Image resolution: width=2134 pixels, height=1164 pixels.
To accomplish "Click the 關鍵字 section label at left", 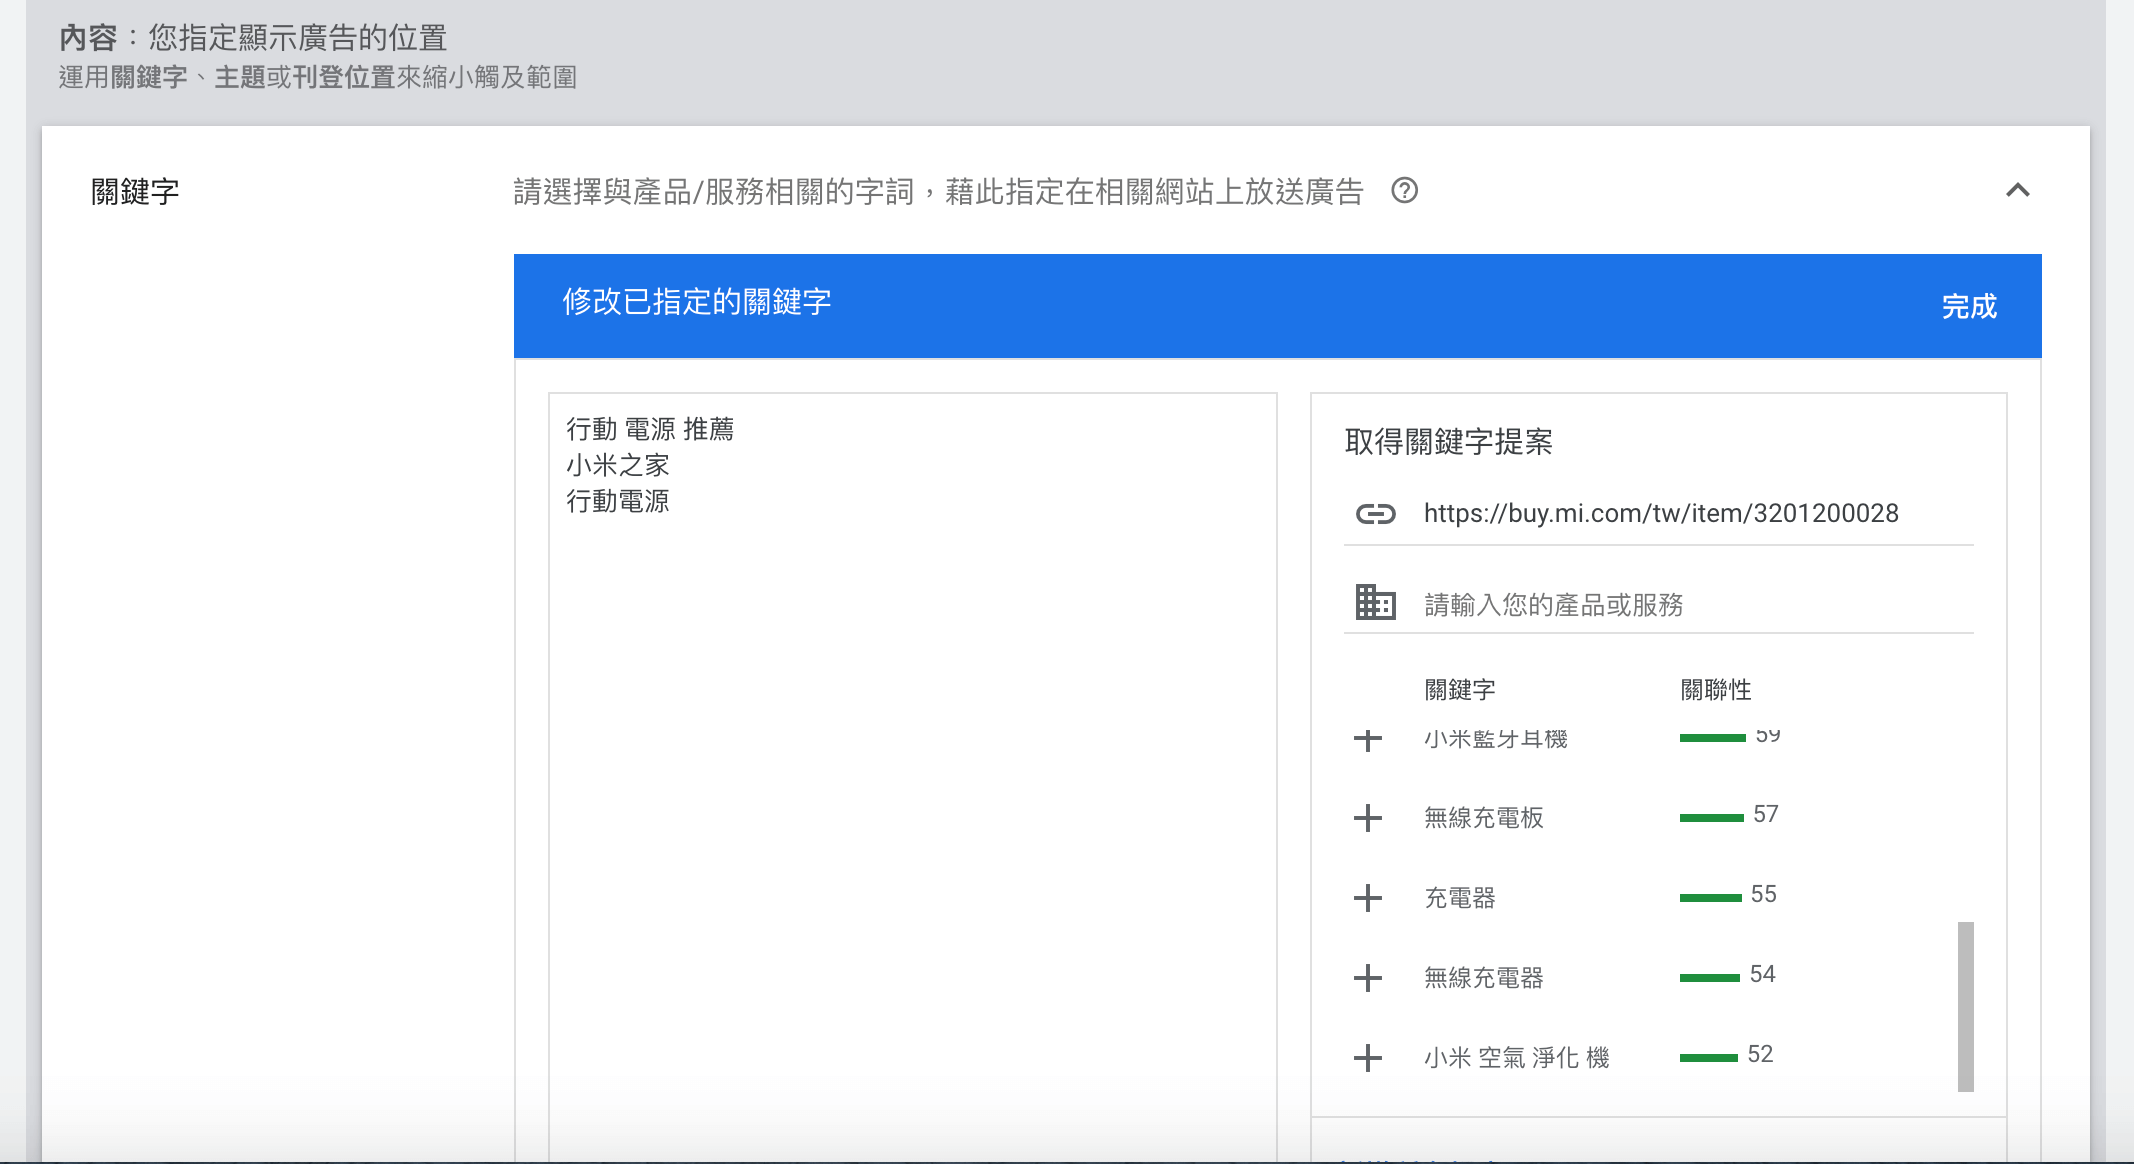I will point(135,191).
